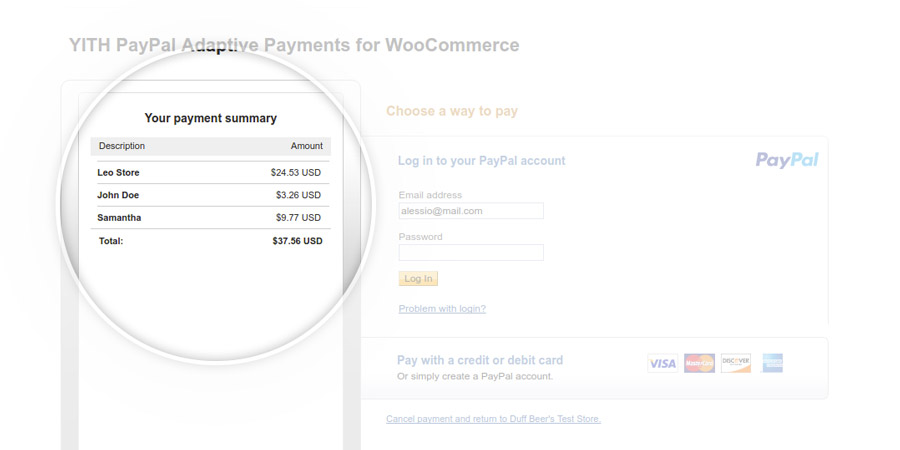Screen dimensions: 900x450
Task: Click the Or simply create a PayPal account text
Action: pos(475,377)
